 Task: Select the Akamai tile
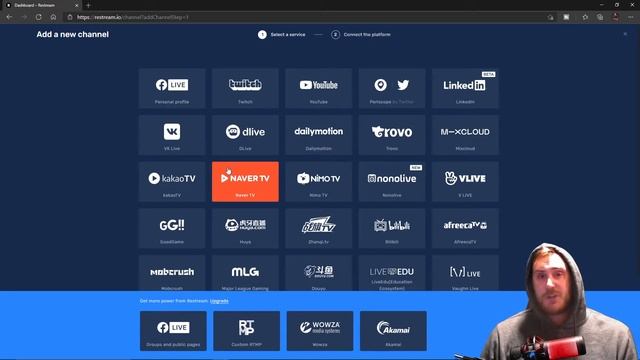coord(393,331)
